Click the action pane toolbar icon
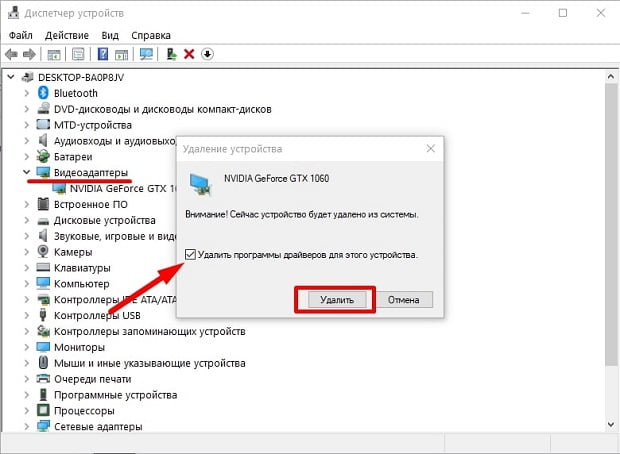 (121, 54)
